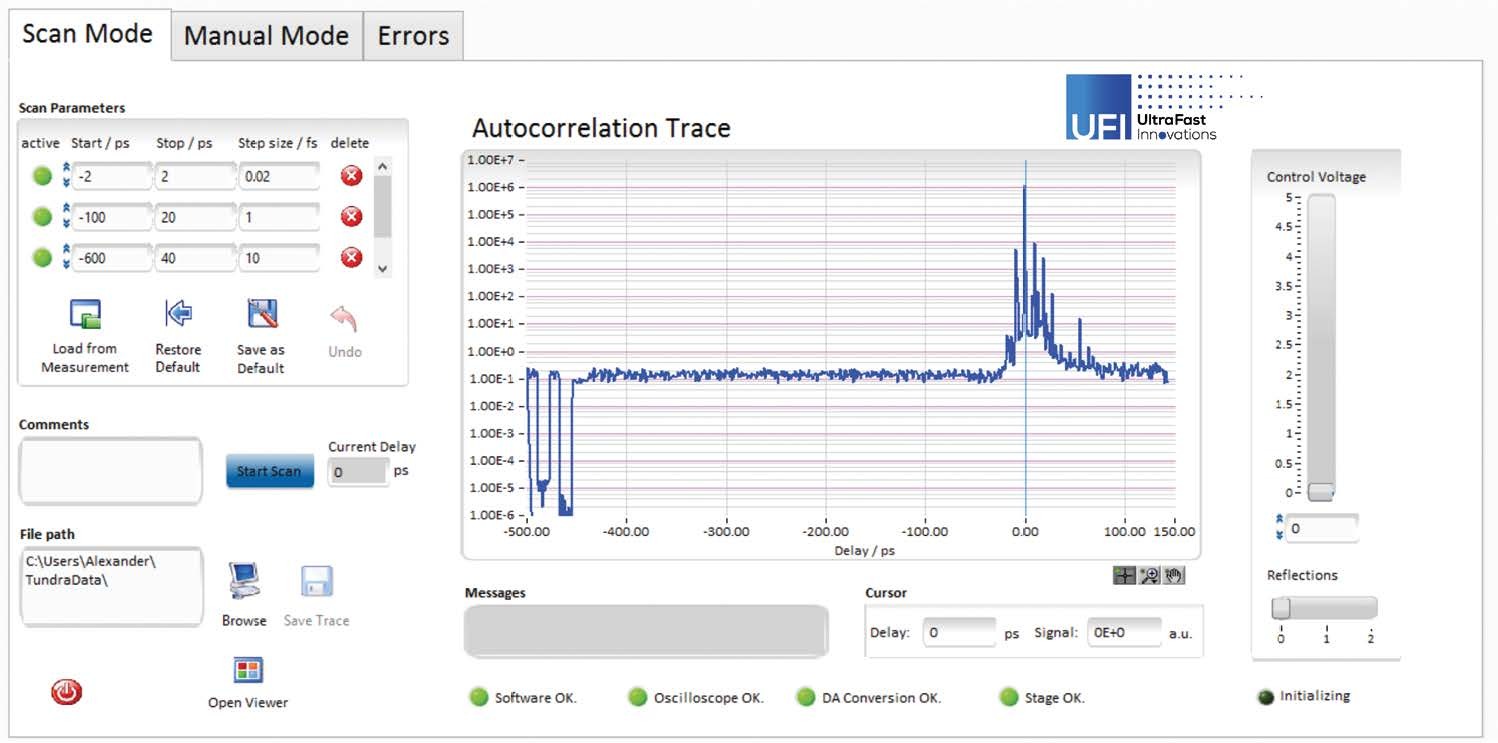The height and width of the screenshot is (743, 1498).
Task: Click the Control Voltage numeric value field
Action: click(1323, 528)
